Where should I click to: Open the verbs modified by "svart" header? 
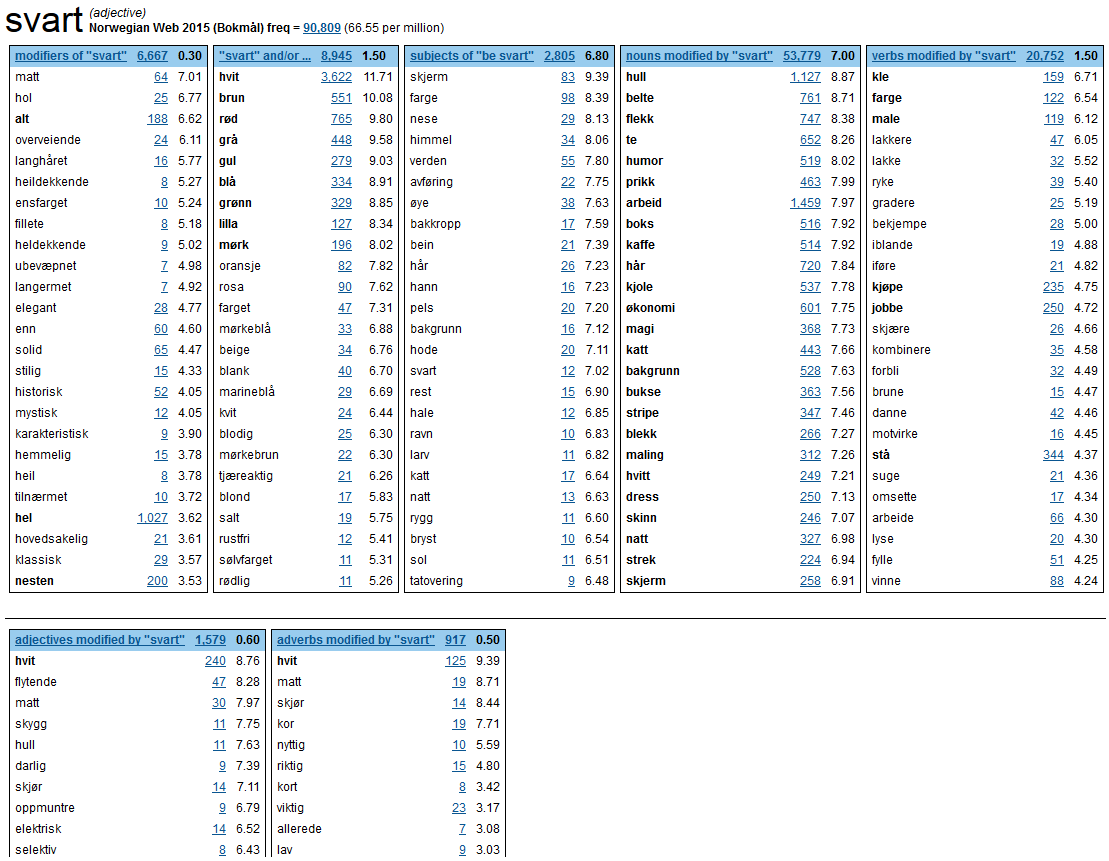[x=943, y=56]
